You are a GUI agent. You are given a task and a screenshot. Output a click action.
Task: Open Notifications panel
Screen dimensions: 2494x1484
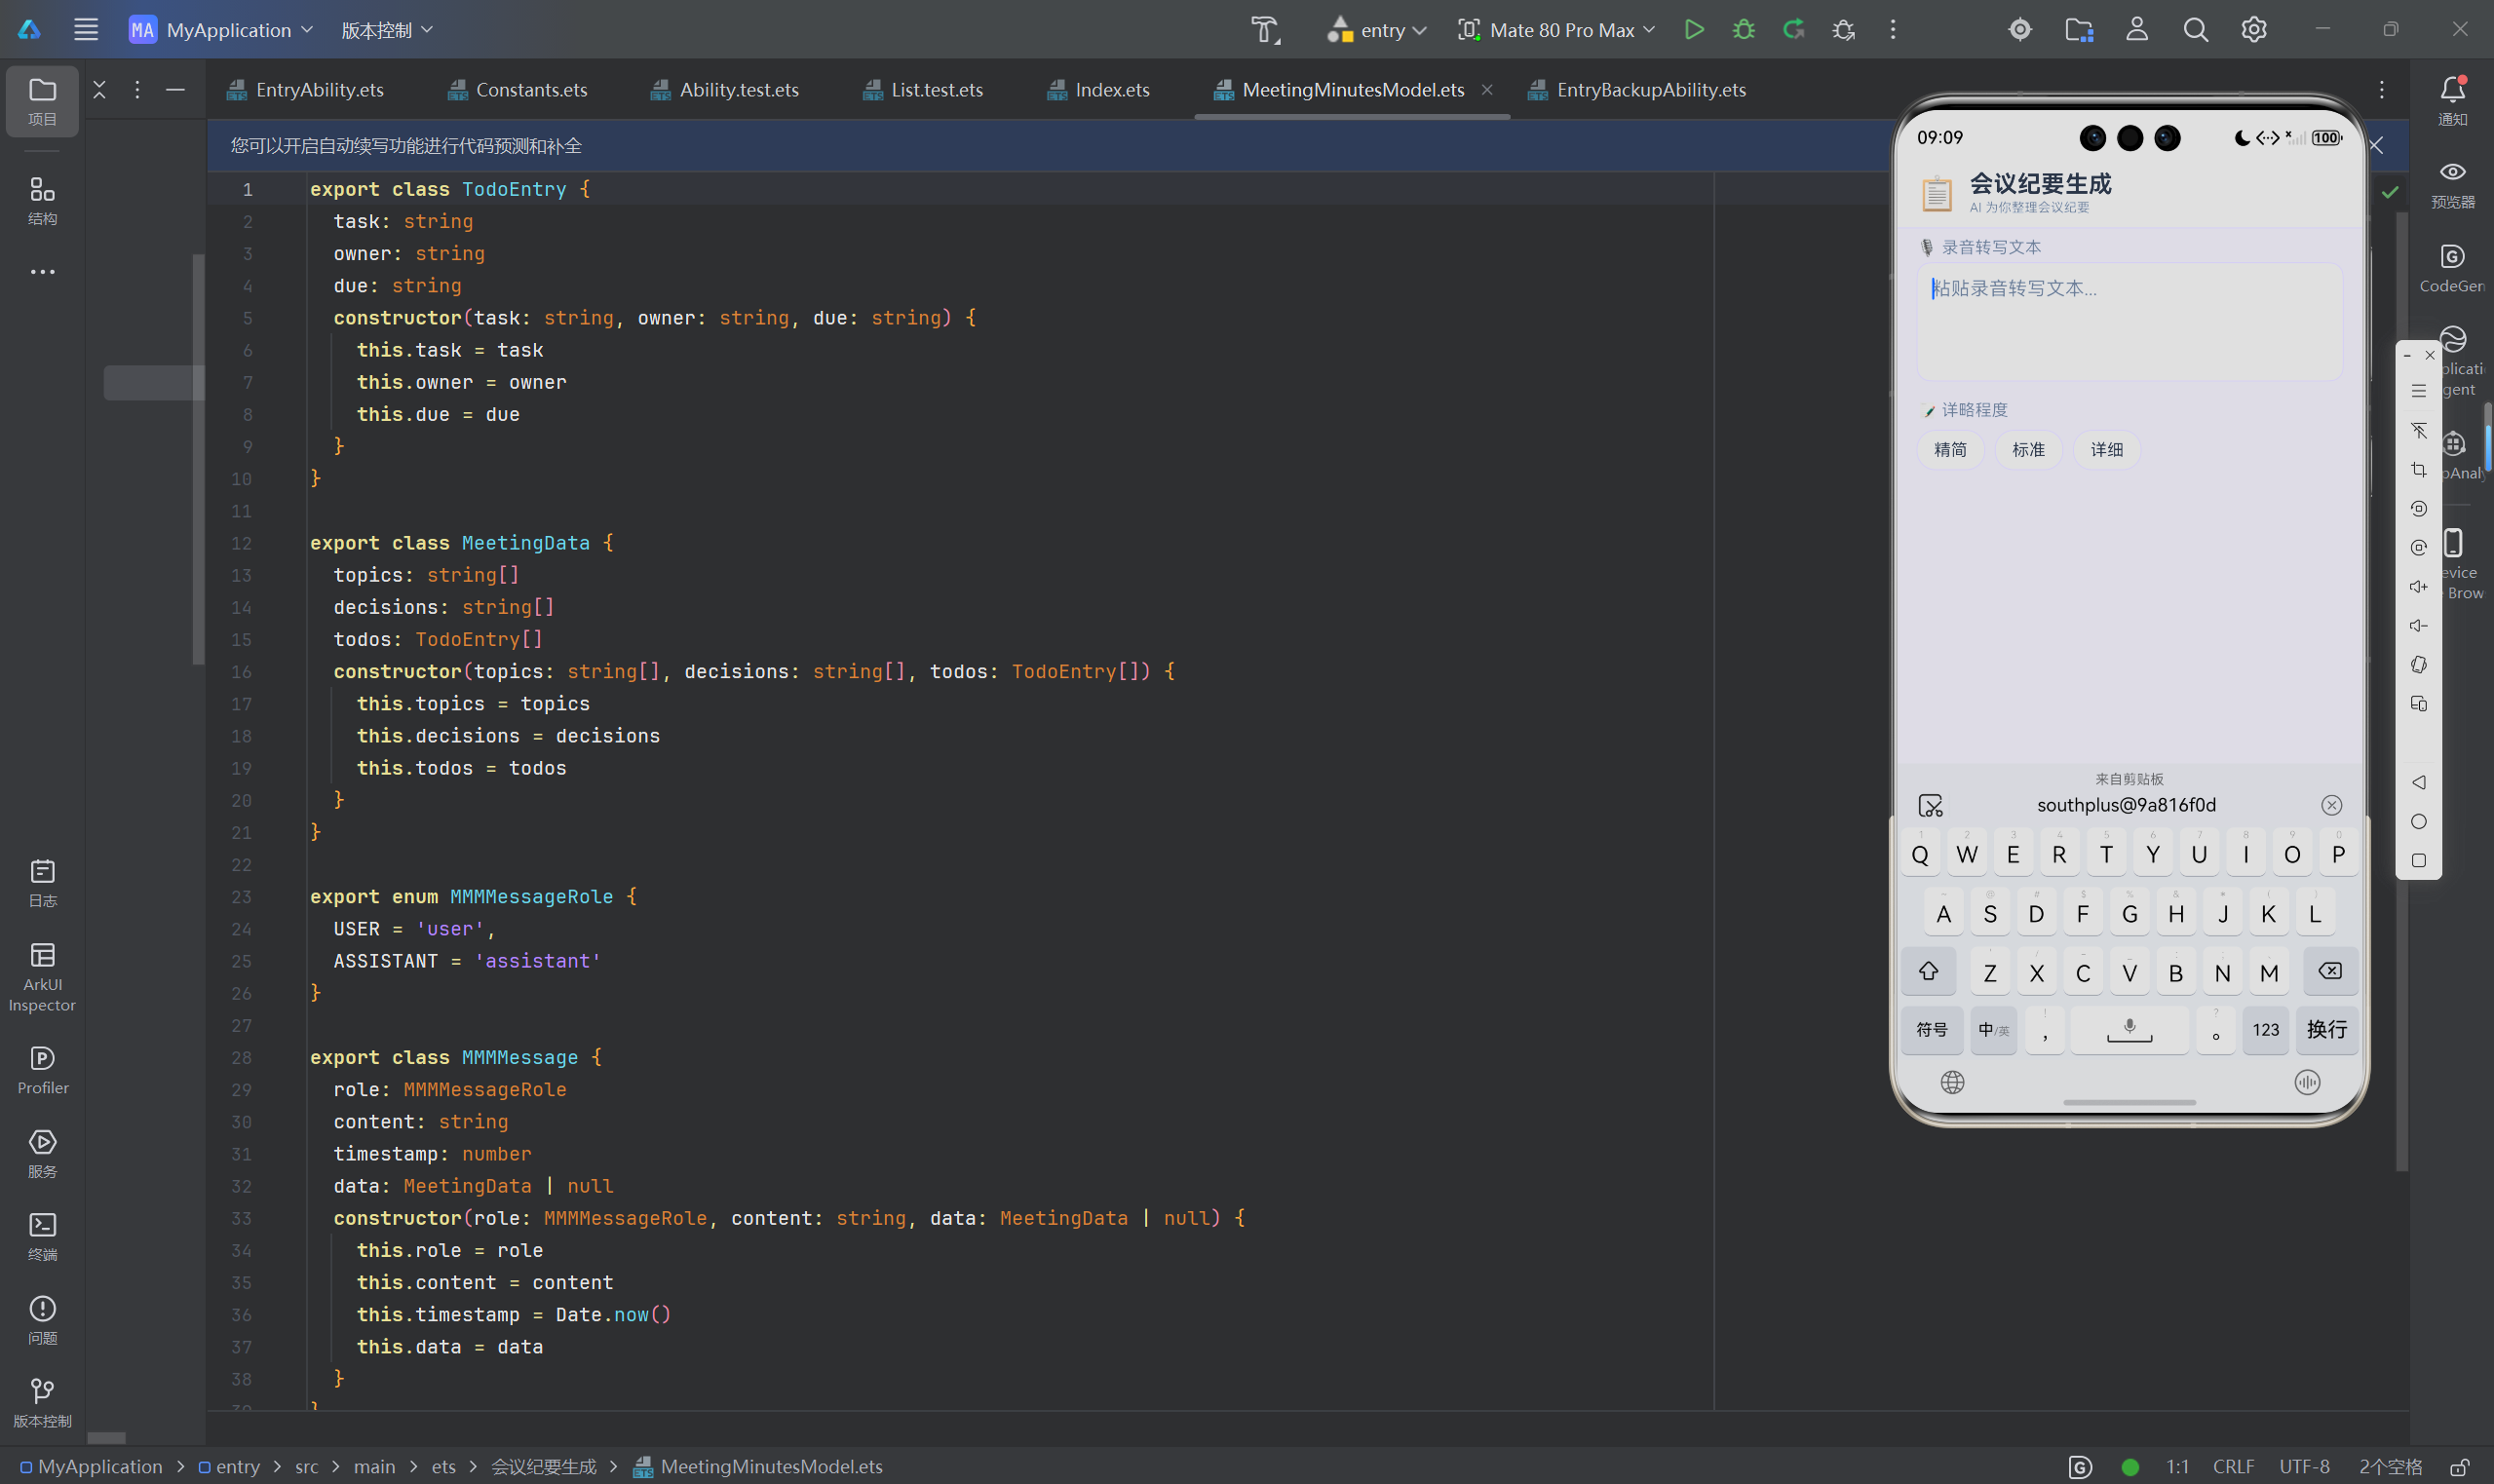[2452, 100]
